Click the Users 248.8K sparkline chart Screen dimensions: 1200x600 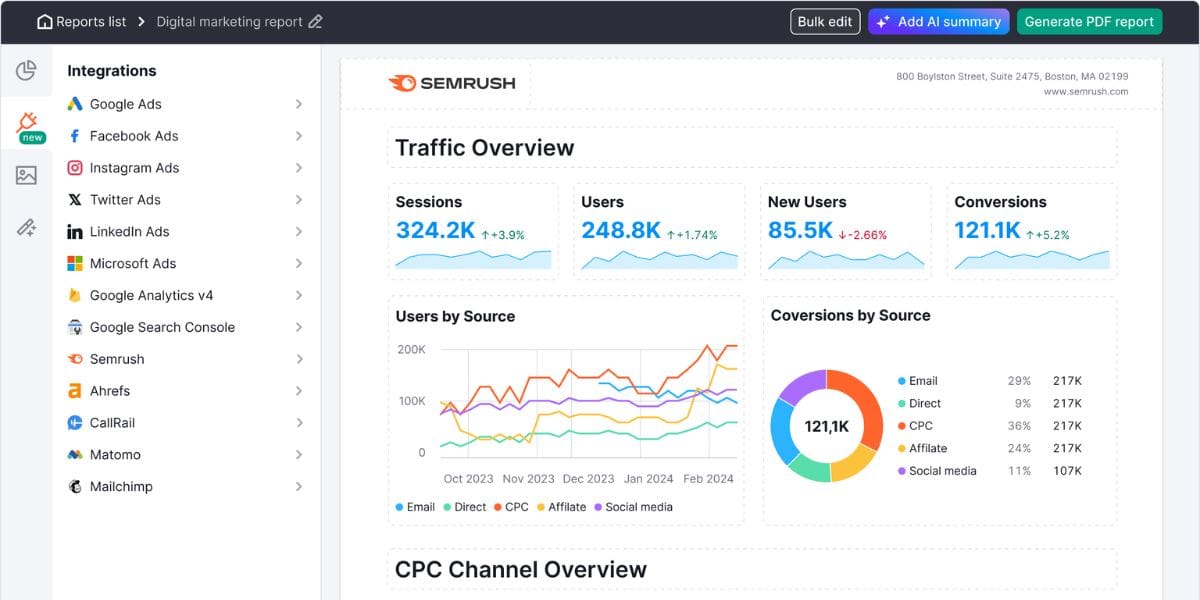[x=659, y=260]
